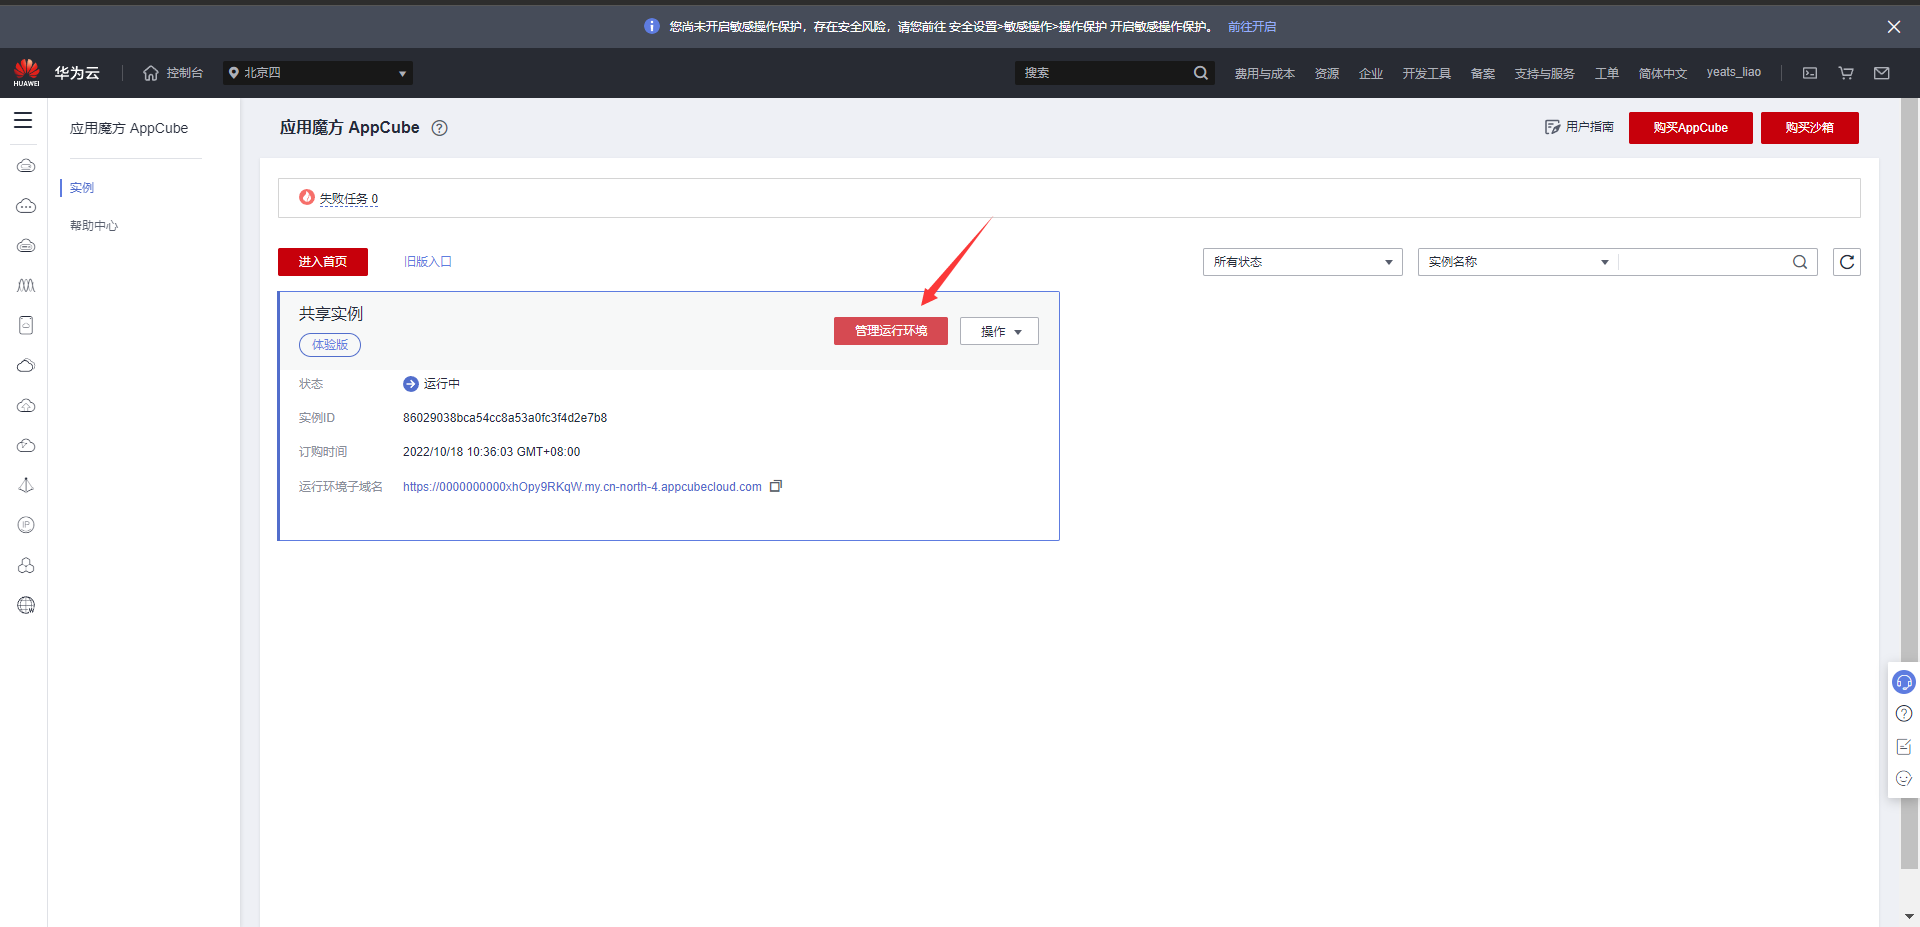Click the 旧版入口 link
The height and width of the screenshot is (927, 1920).
point(428,262)
